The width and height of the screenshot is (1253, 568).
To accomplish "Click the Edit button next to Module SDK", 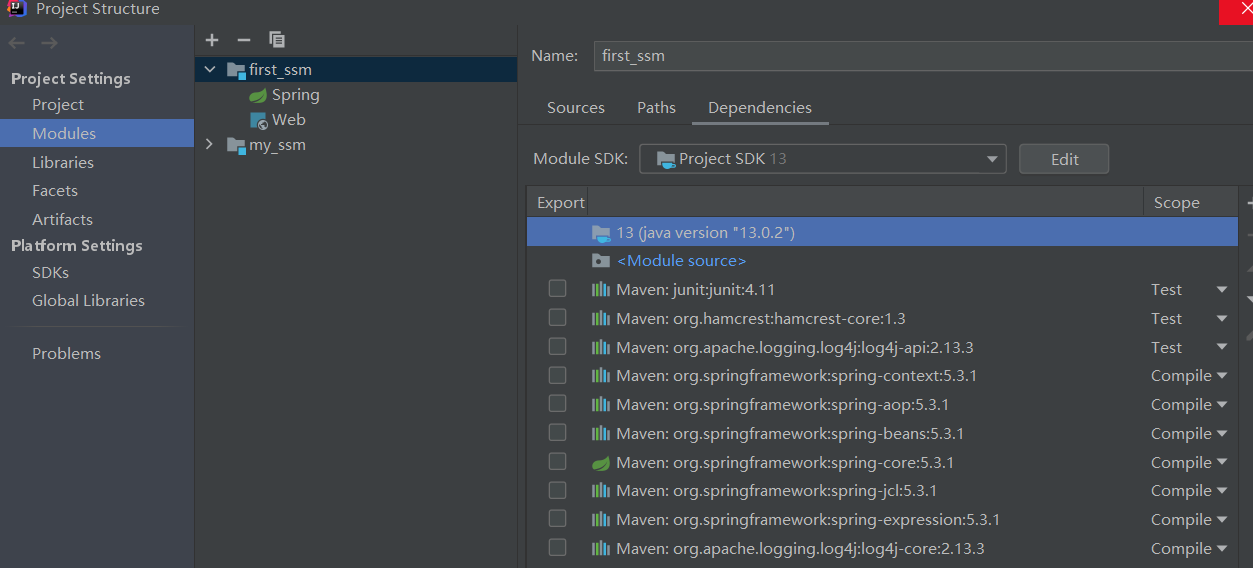I will click(1064, 159).
